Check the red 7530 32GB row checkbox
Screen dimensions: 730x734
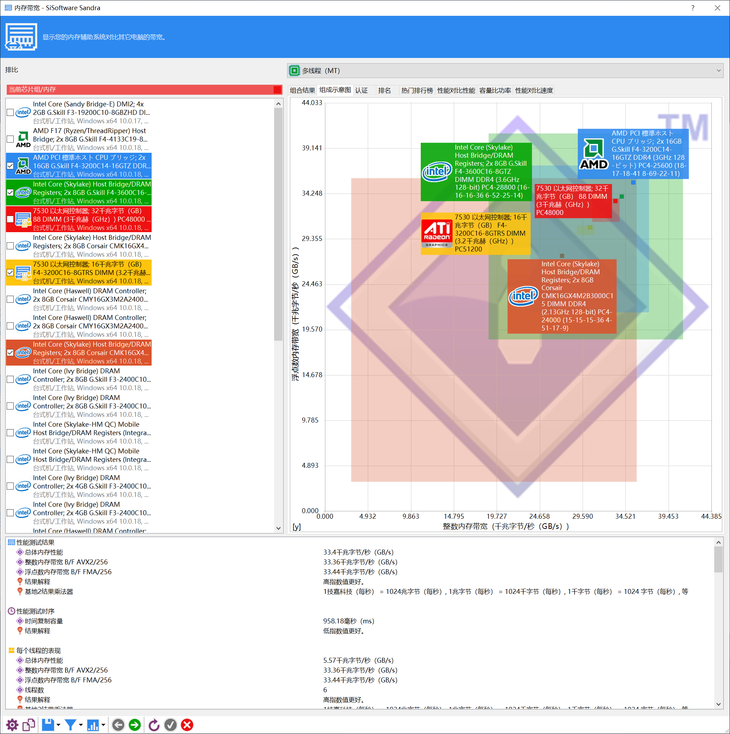click(x=10, y=219)
